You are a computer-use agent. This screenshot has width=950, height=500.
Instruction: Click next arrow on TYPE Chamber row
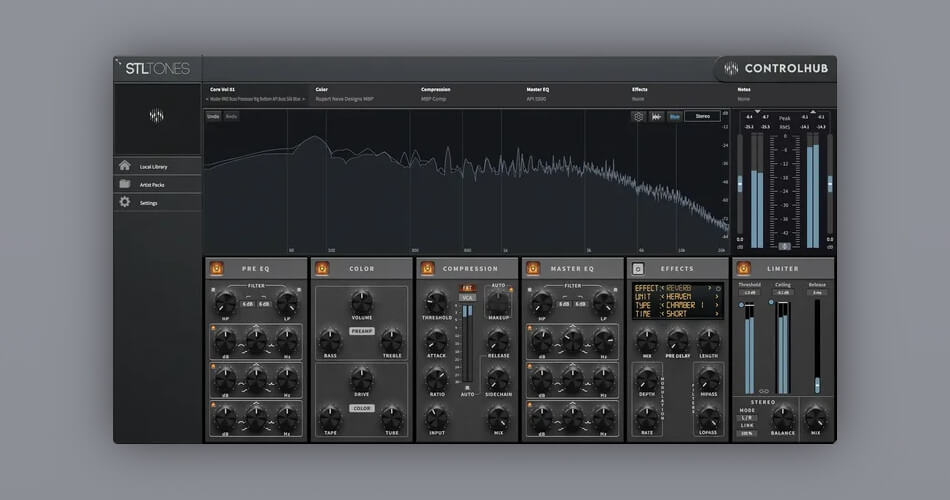716,305
